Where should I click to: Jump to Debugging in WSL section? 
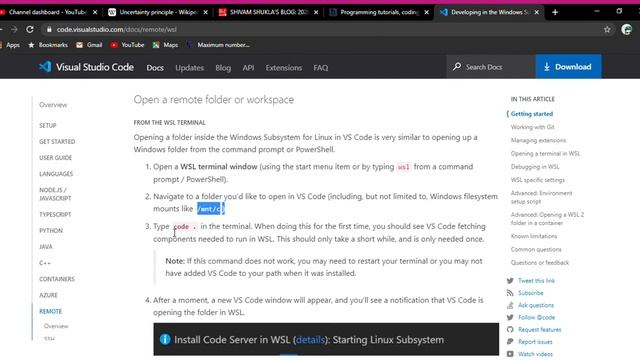[535, 167]
